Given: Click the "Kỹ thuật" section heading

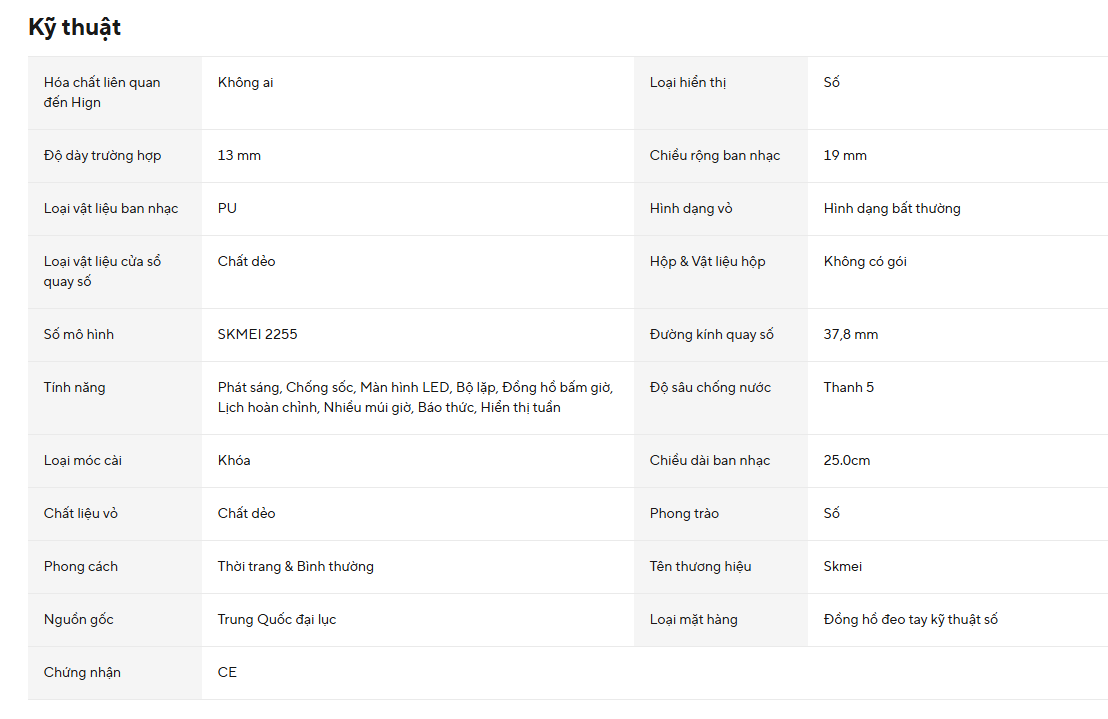Looking at the screenshot, I should coord(74,27).
